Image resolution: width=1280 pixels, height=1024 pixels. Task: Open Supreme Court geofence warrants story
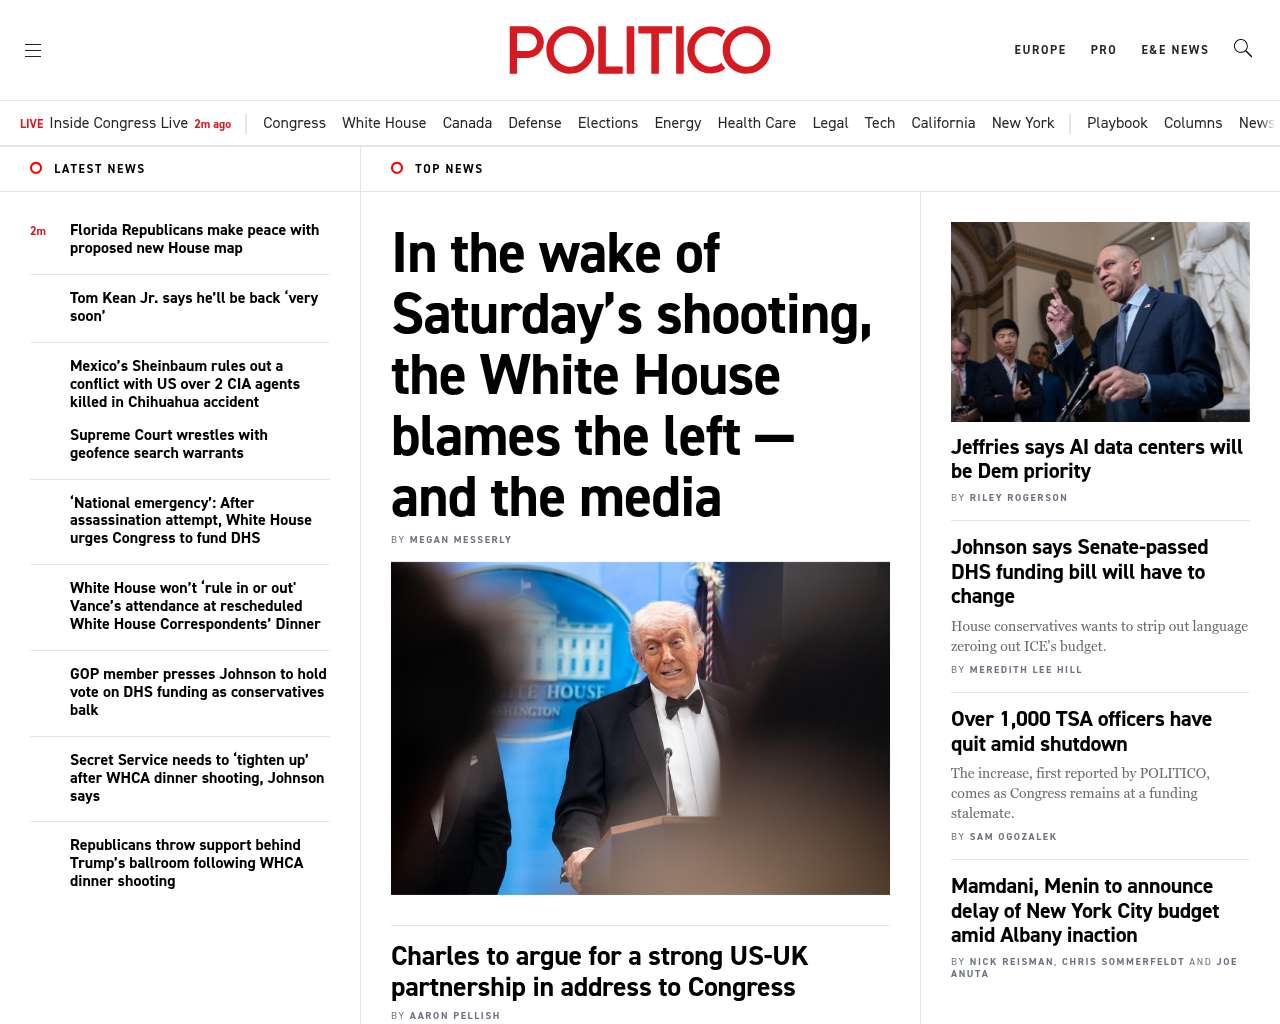[x=168, y=444]
